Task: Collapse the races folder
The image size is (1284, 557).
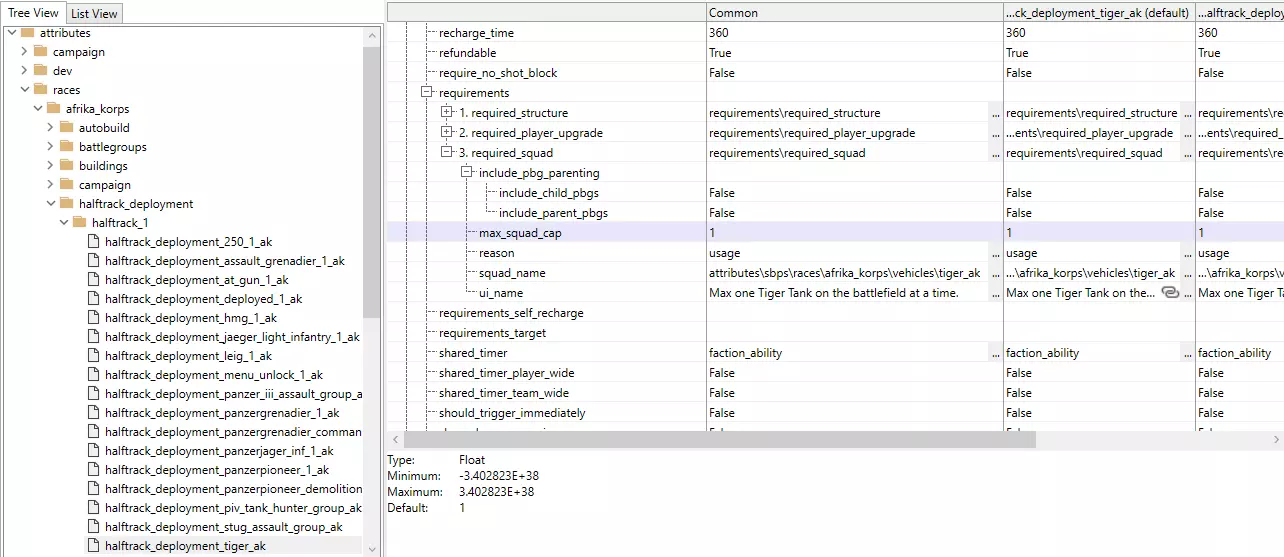Action: coord(24,90)
